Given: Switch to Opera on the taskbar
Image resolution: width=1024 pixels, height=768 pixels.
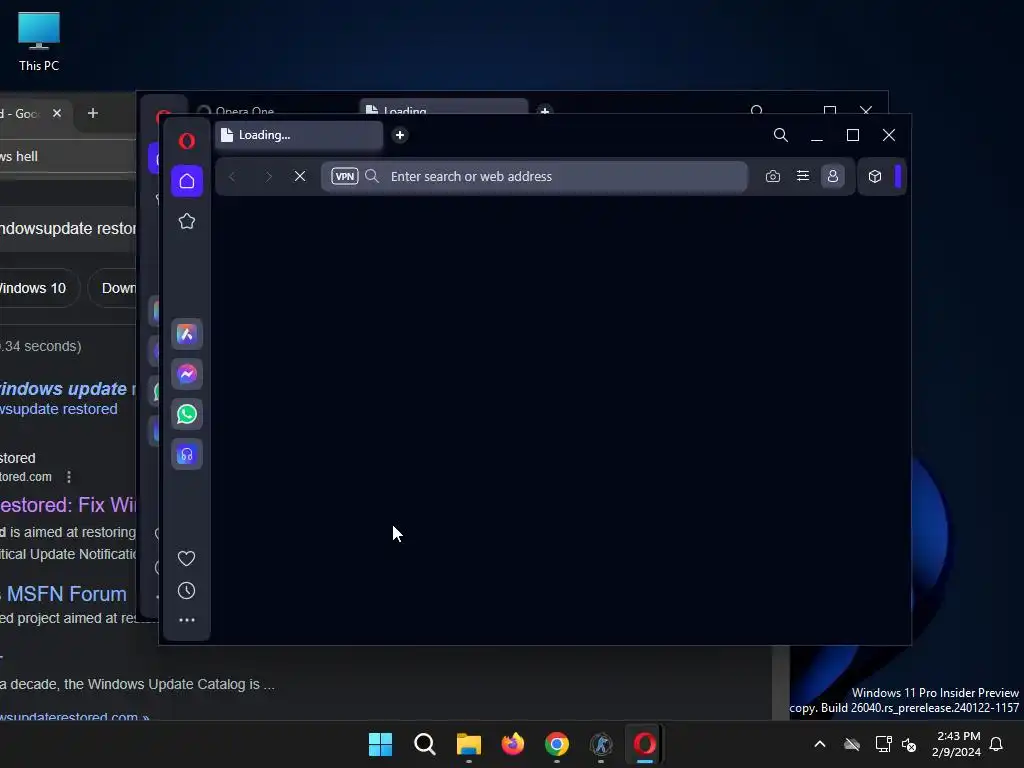Looking at the screenshot, I should point(645,744).
